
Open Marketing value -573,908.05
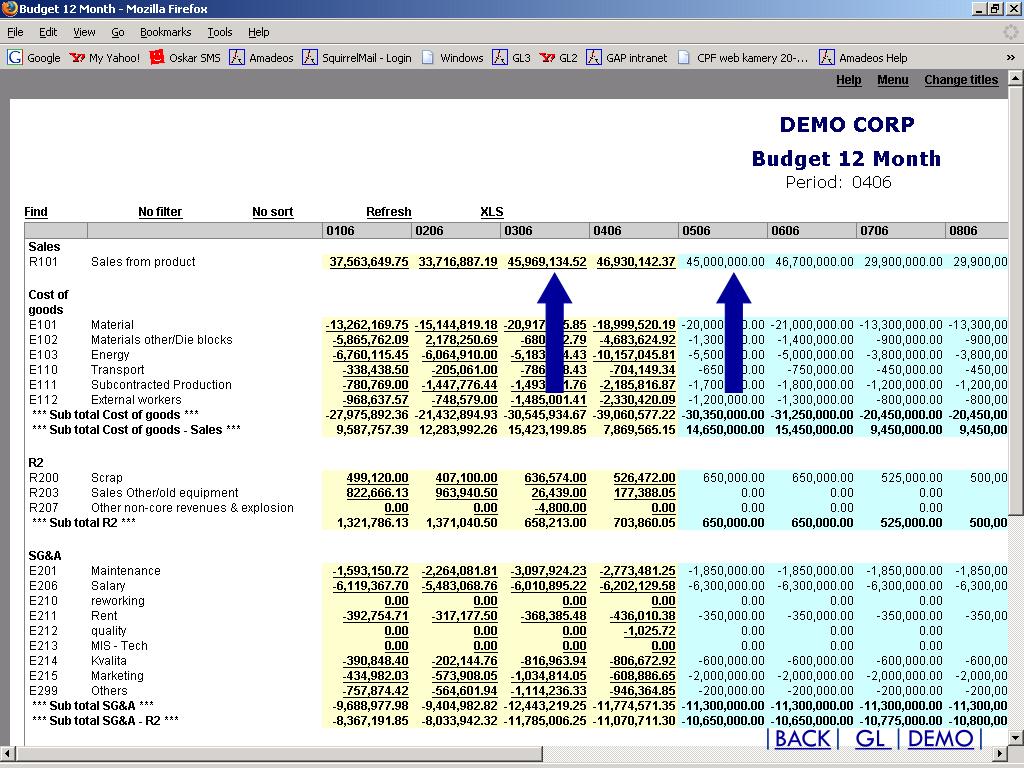[x=464, y=676]
